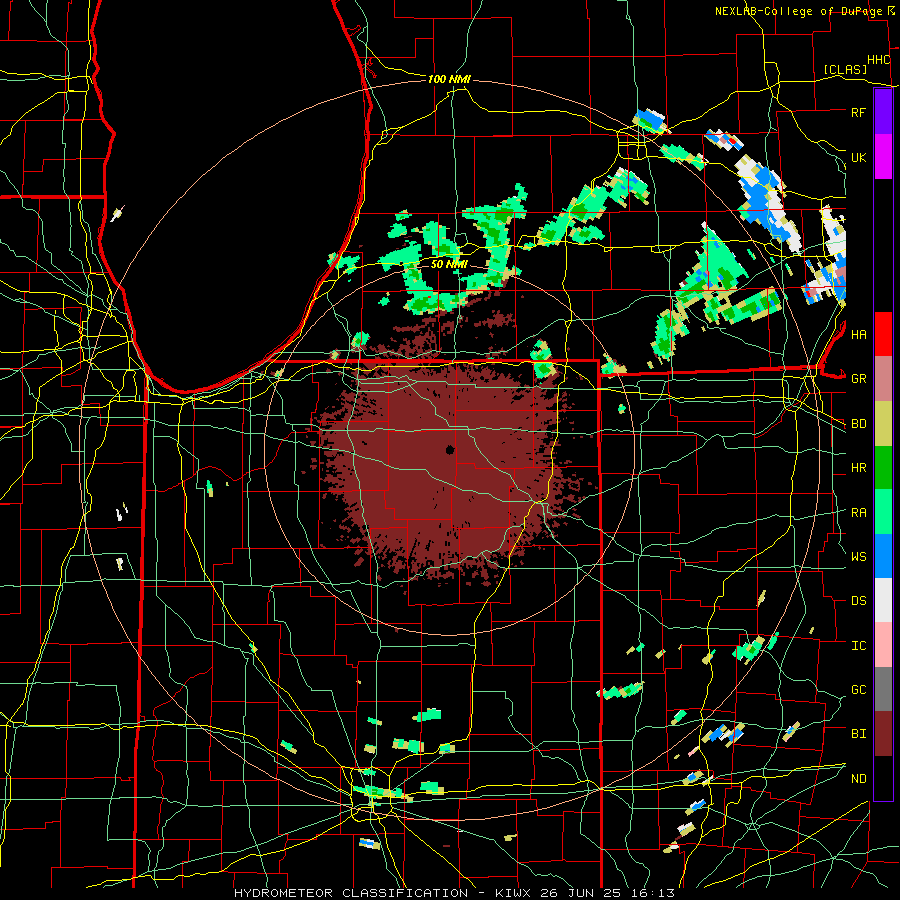This screenshot has height=900, width=900.
Task: Click the UK legend label
Action: [858, 157]
